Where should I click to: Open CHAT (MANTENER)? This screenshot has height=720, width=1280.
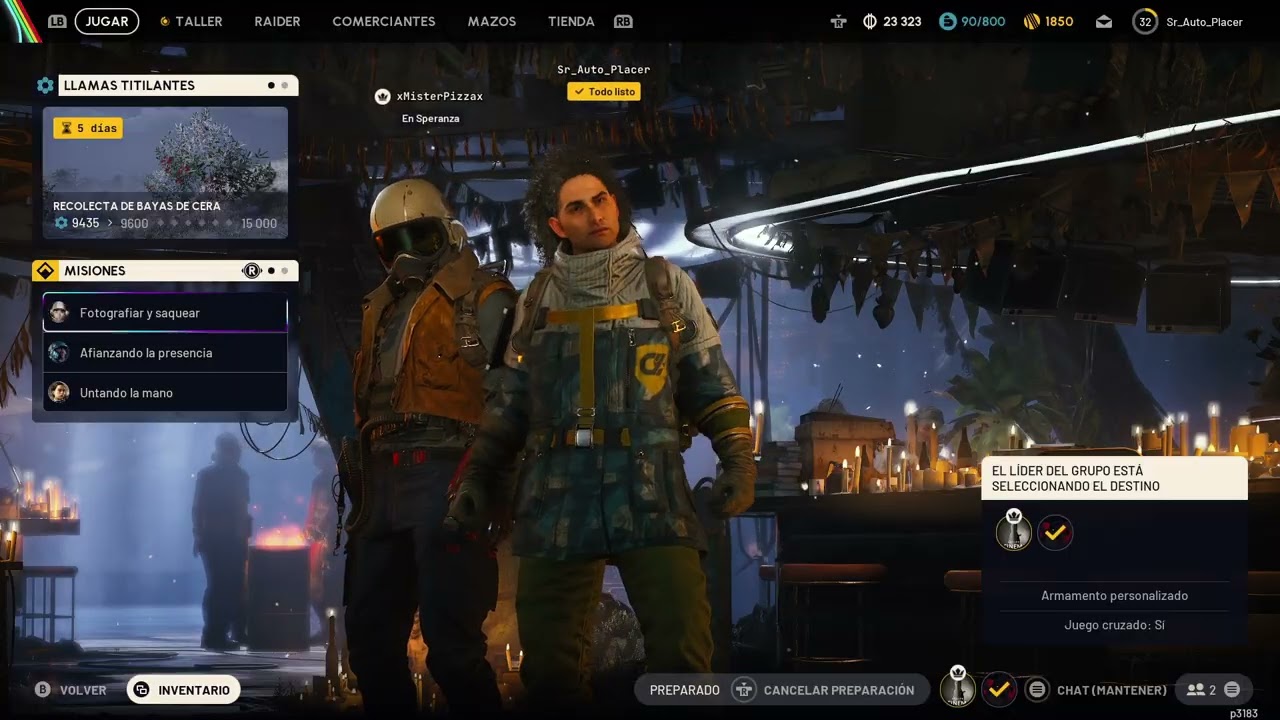click(1112, 690)
